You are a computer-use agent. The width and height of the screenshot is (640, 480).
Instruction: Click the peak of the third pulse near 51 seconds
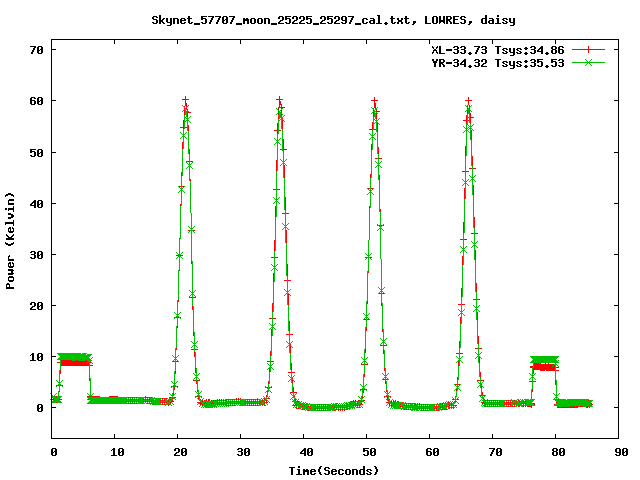(374, 101)
